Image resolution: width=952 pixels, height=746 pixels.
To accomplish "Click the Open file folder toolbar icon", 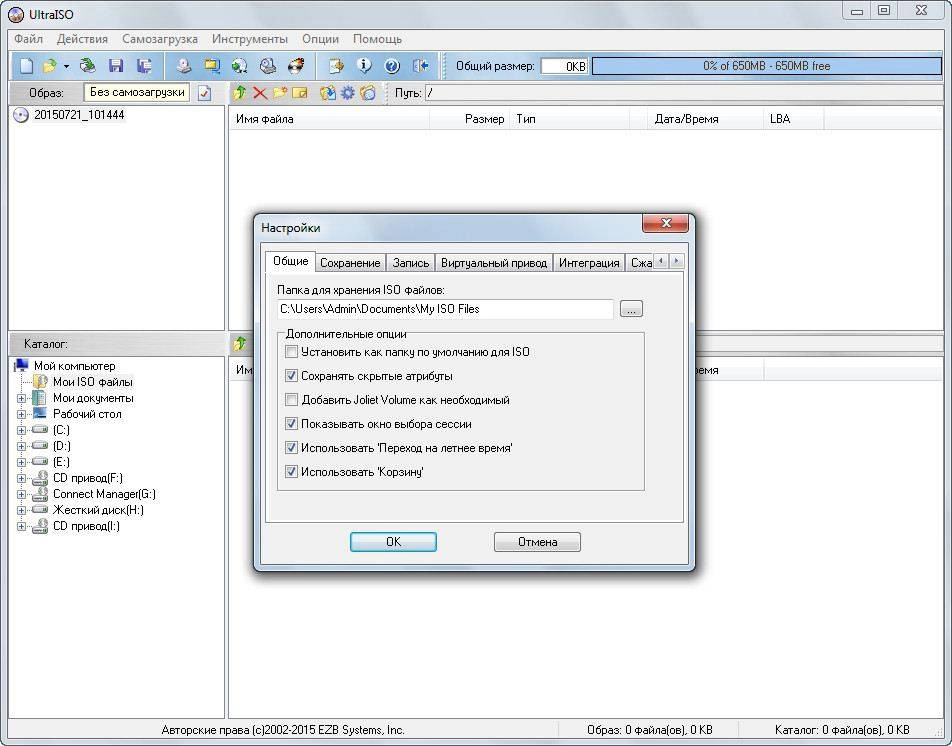I will [50, 66].
